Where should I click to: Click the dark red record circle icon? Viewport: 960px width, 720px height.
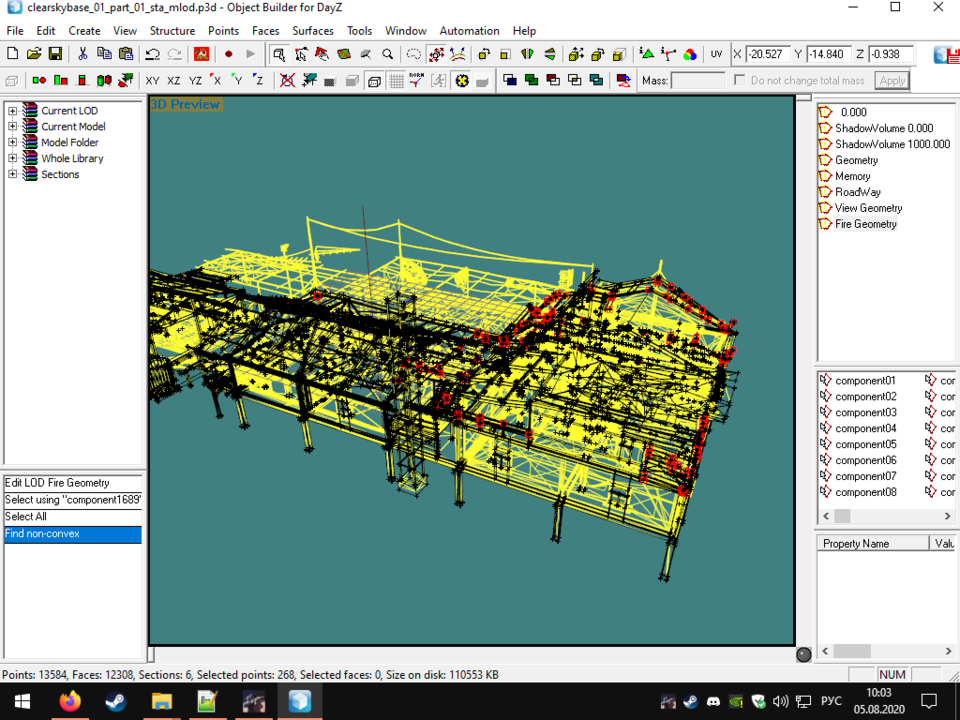pos(228,54)
